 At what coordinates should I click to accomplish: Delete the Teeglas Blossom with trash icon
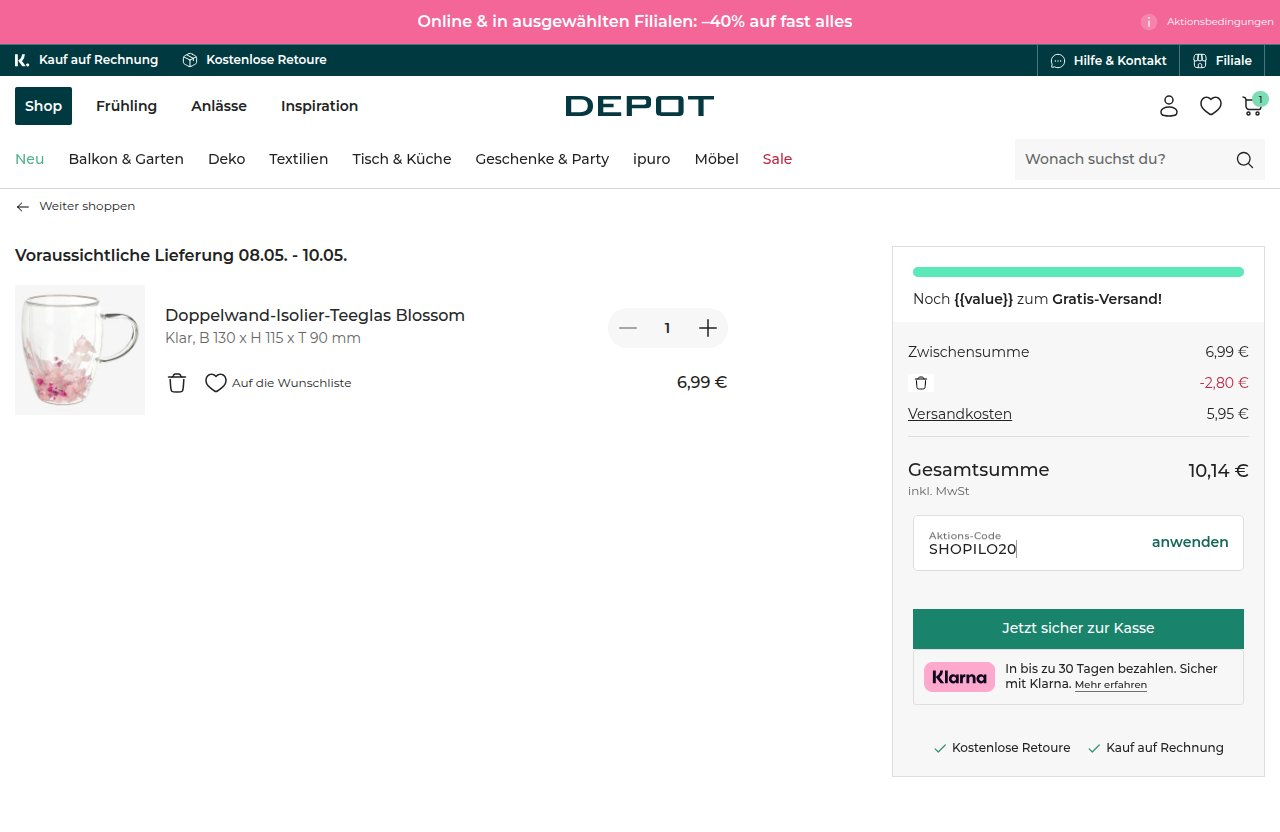pos(177,383)
